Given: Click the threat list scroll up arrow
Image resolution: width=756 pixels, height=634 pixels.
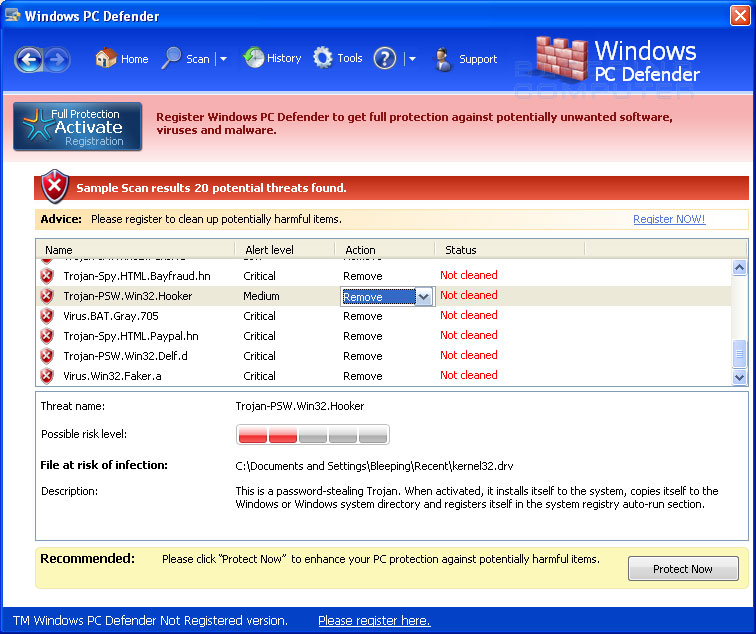Looking at the screenshot, I should click(739, 267).
